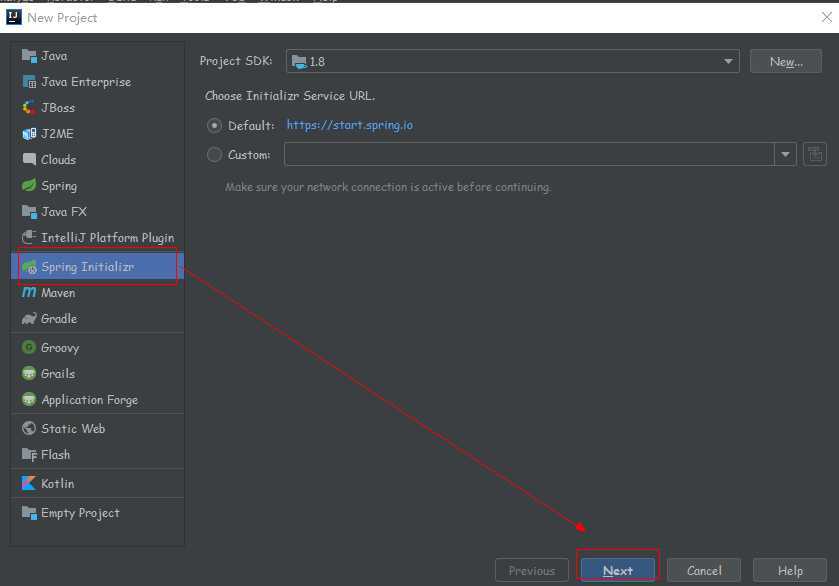Click the Clouds icon
Screen dimensions: 839x586
coord(29,159)
